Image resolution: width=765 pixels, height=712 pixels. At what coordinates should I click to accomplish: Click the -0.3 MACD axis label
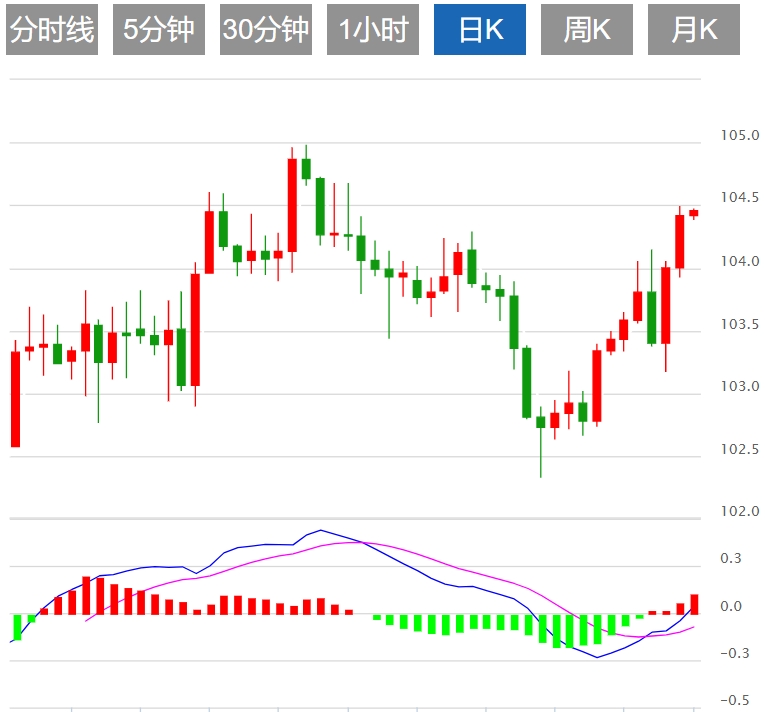734,653
